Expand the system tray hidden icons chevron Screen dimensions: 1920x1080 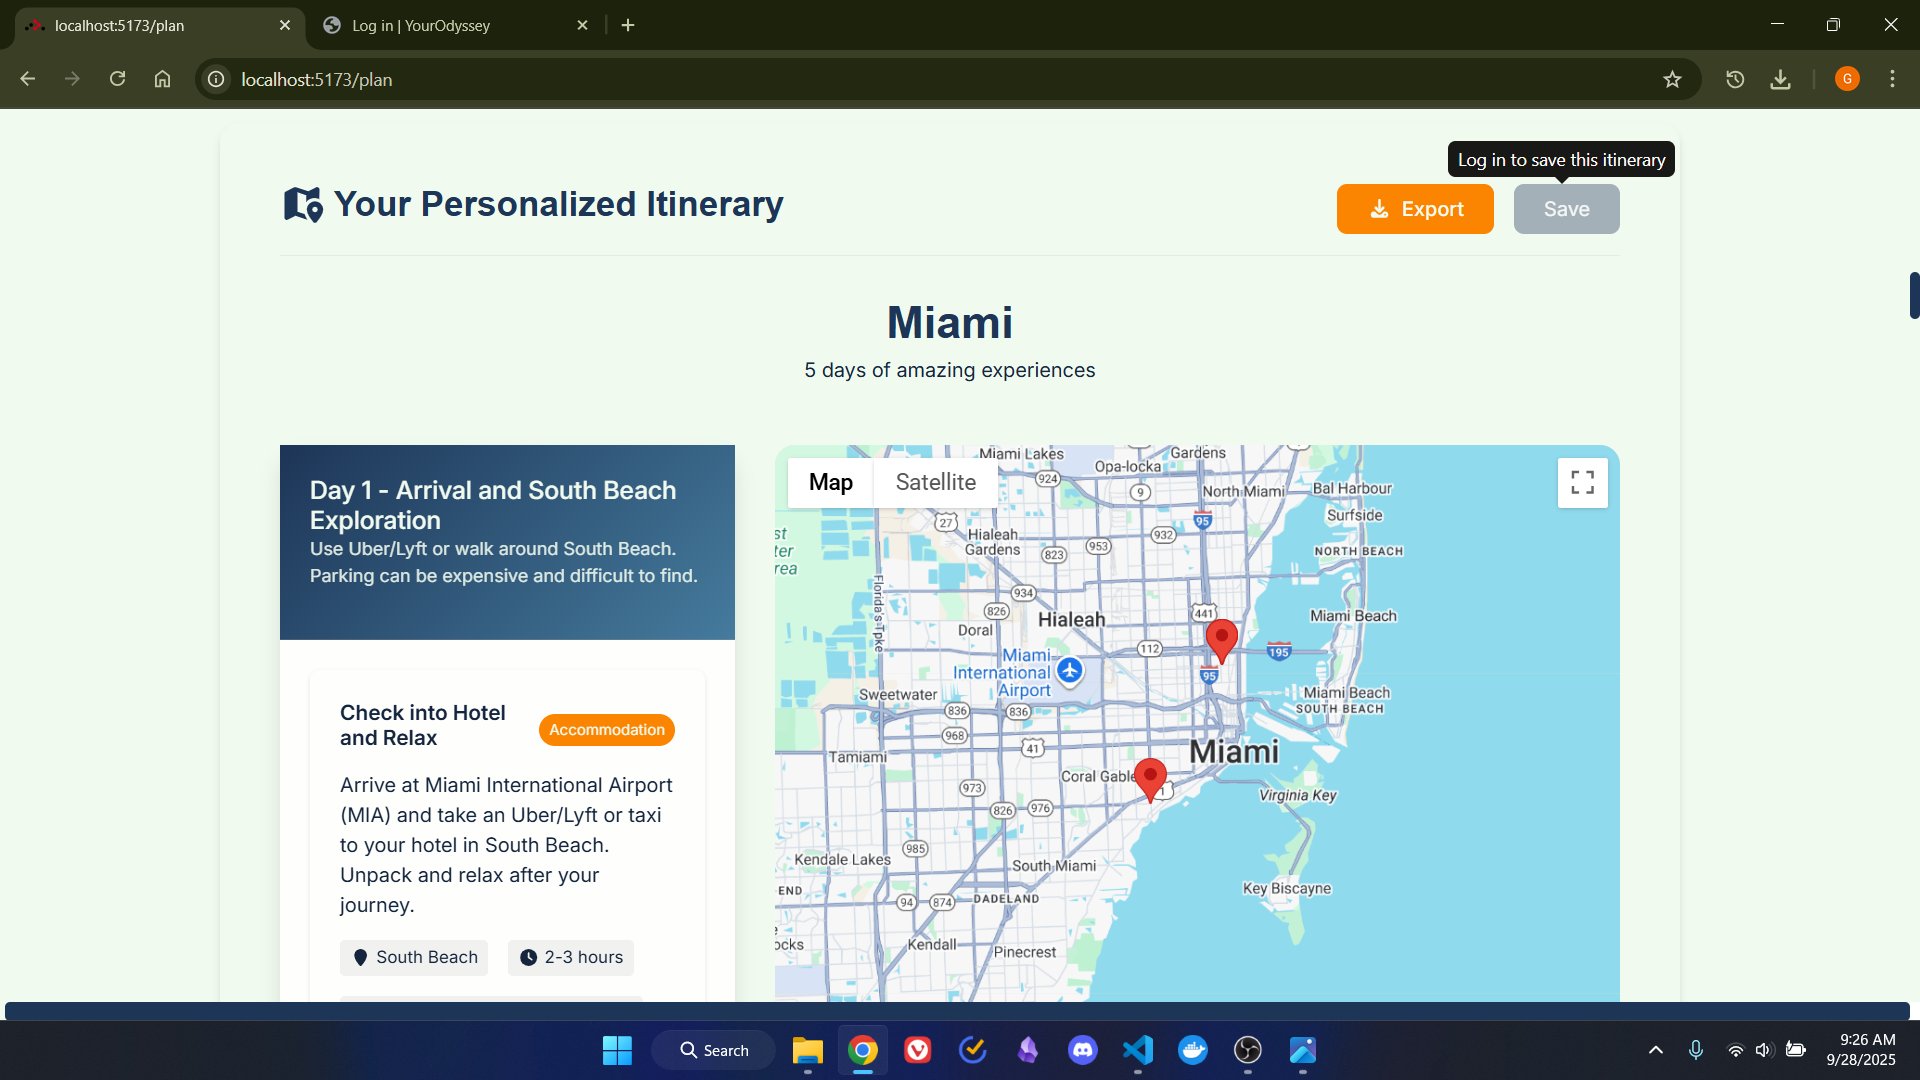pyautogui.click(x=1656, y=1050)
